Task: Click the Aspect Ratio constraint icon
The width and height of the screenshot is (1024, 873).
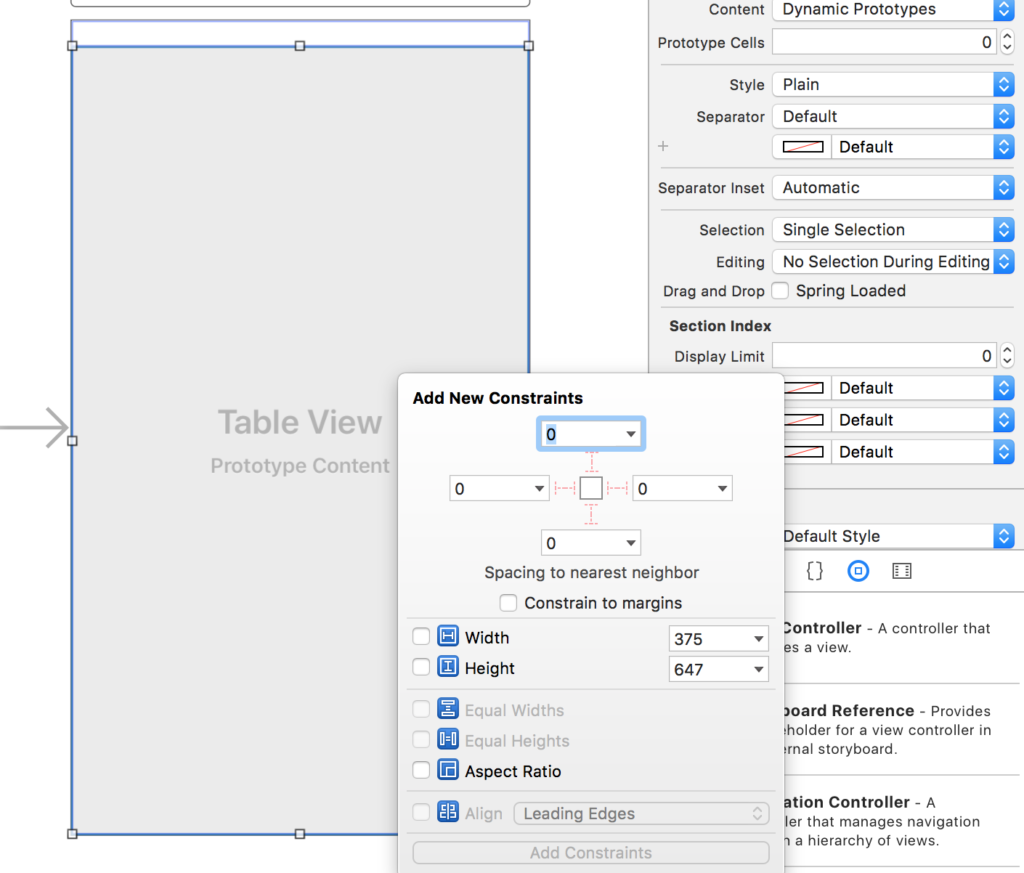Action: (448, 771)
